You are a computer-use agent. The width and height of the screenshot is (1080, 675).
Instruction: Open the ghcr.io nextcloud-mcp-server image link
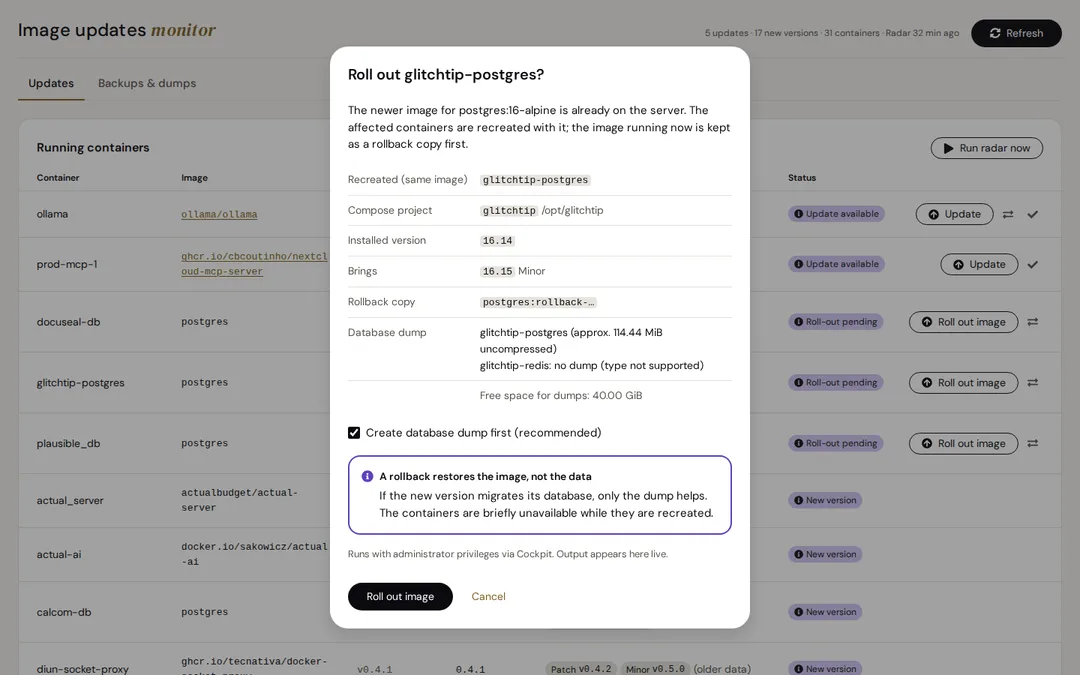tap(254, 264)
